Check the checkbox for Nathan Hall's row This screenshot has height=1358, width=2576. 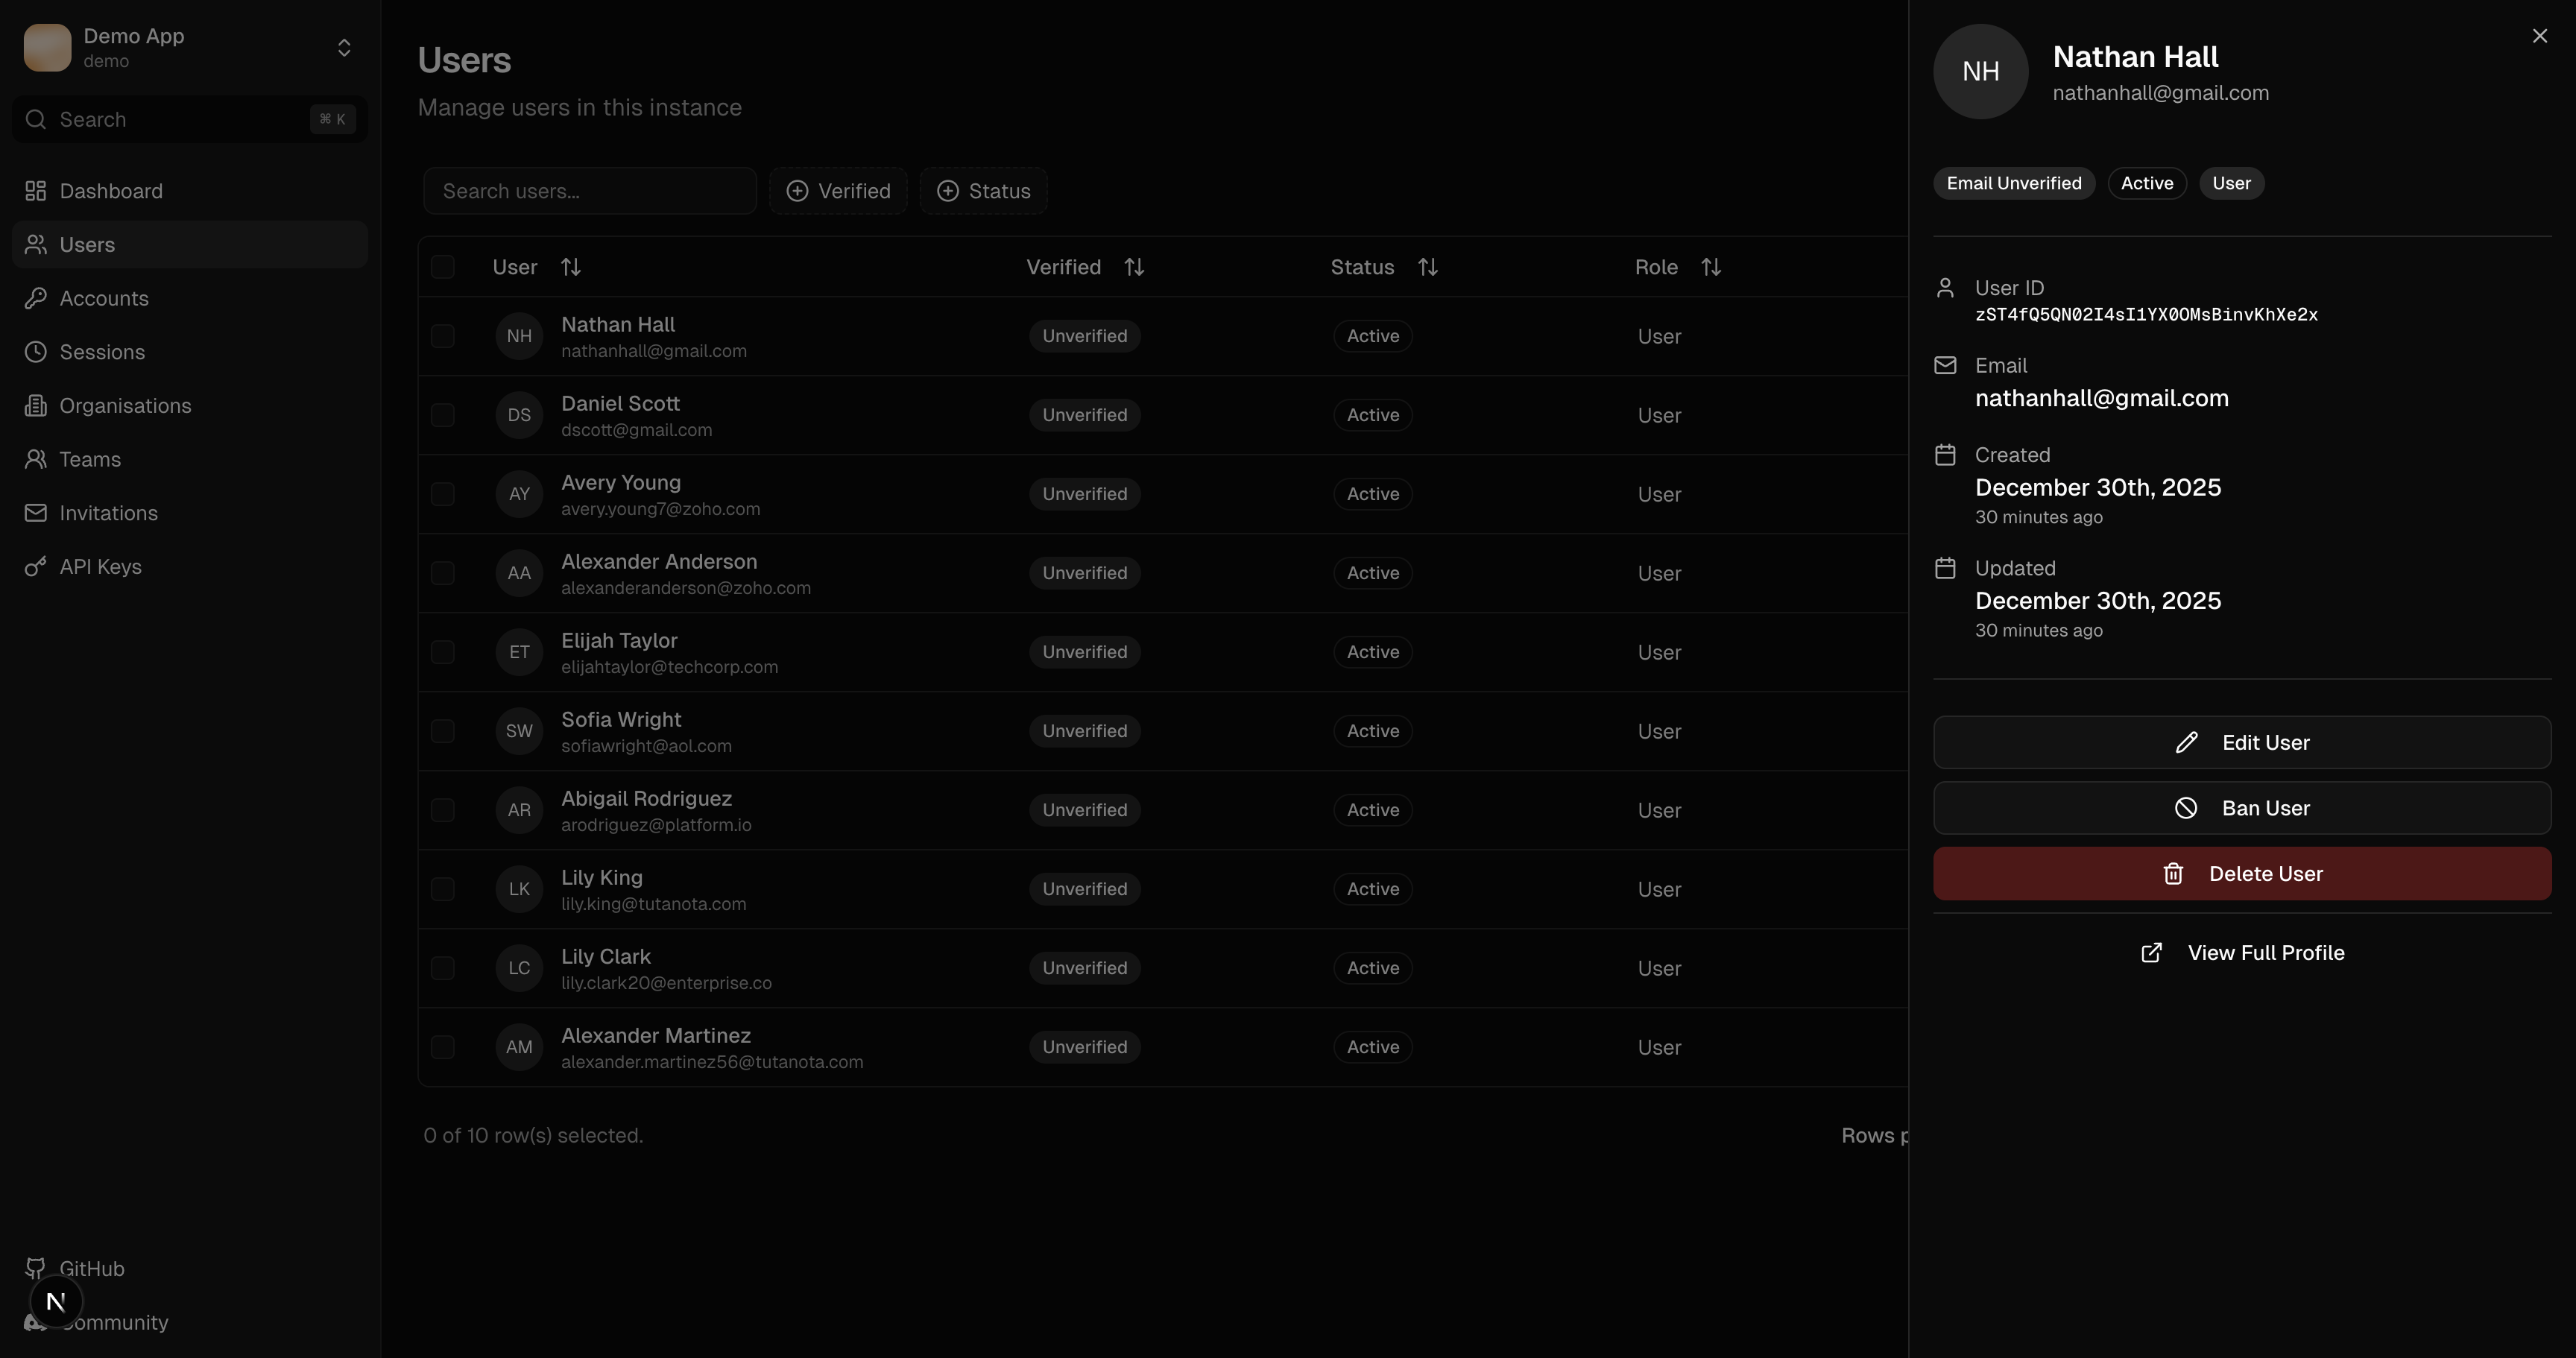443,336
